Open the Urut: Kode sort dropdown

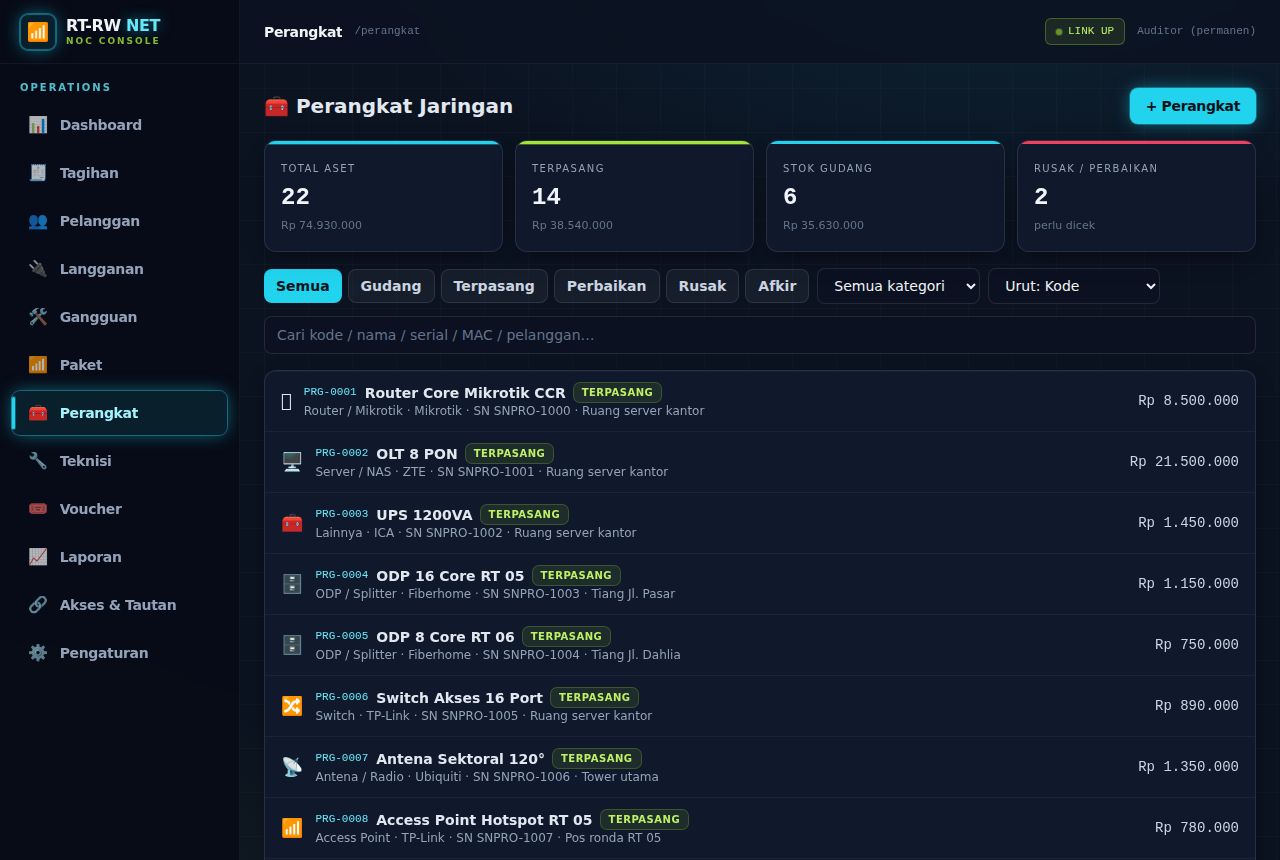point(1074,286)
